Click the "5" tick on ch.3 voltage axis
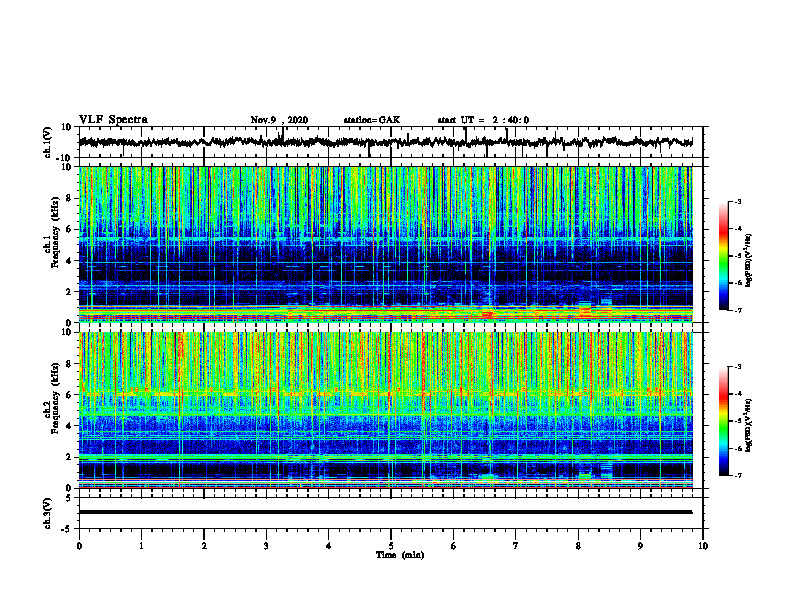Screen dimensions: 792x612 (x=69, y=498)
